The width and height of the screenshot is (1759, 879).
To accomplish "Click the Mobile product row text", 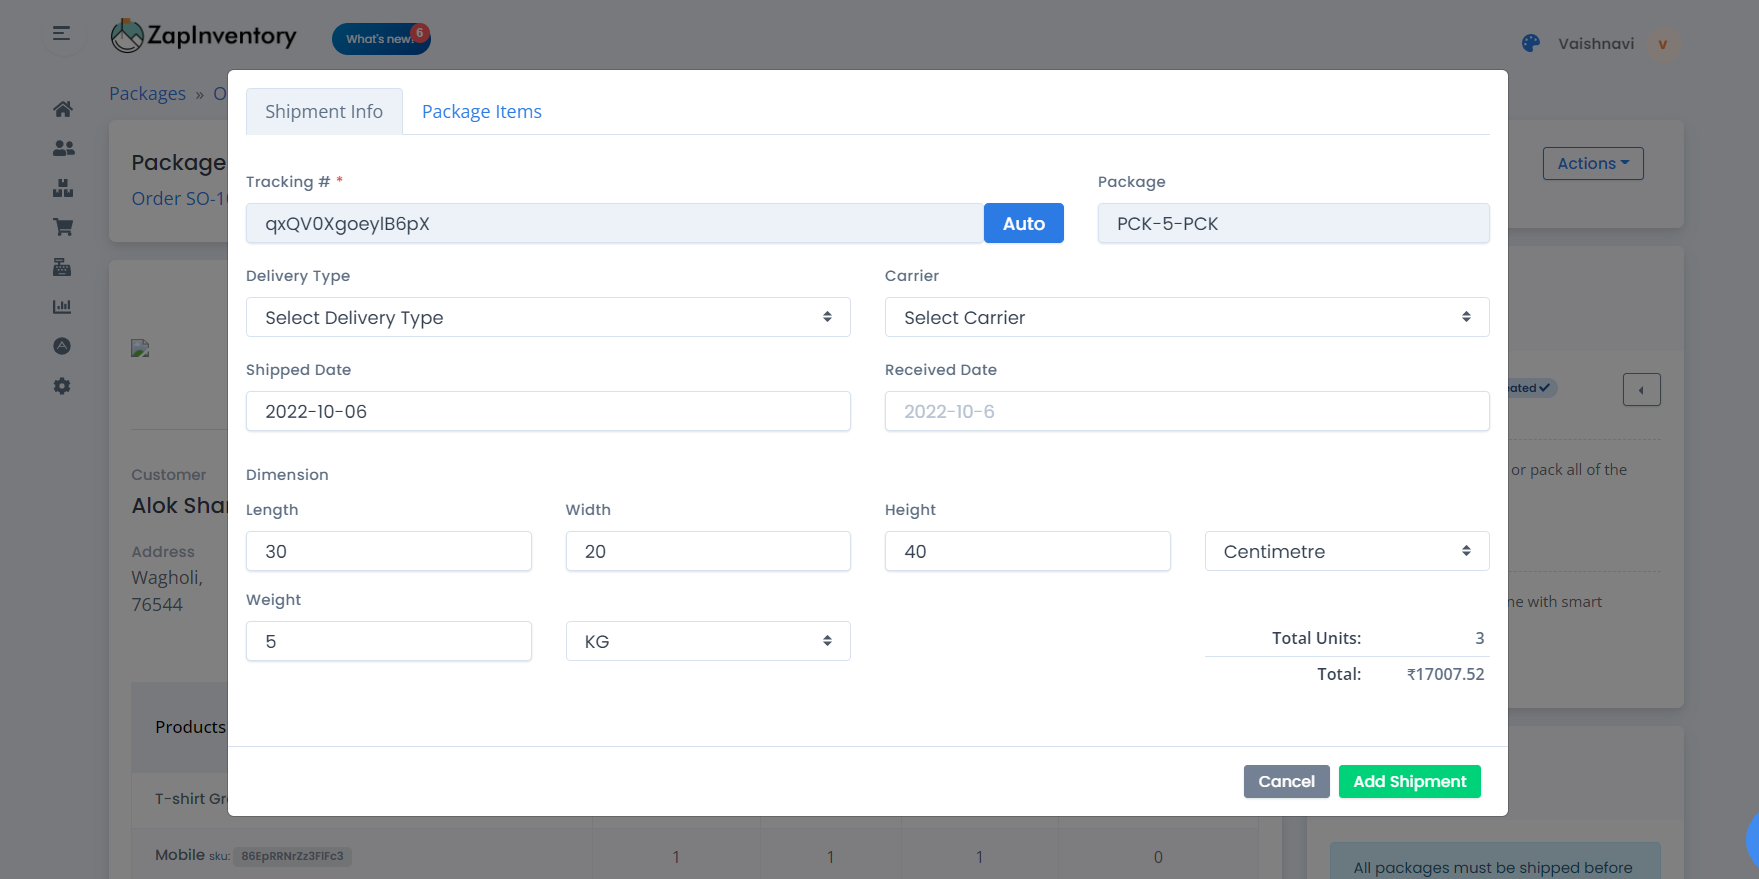I will (180, 855).
